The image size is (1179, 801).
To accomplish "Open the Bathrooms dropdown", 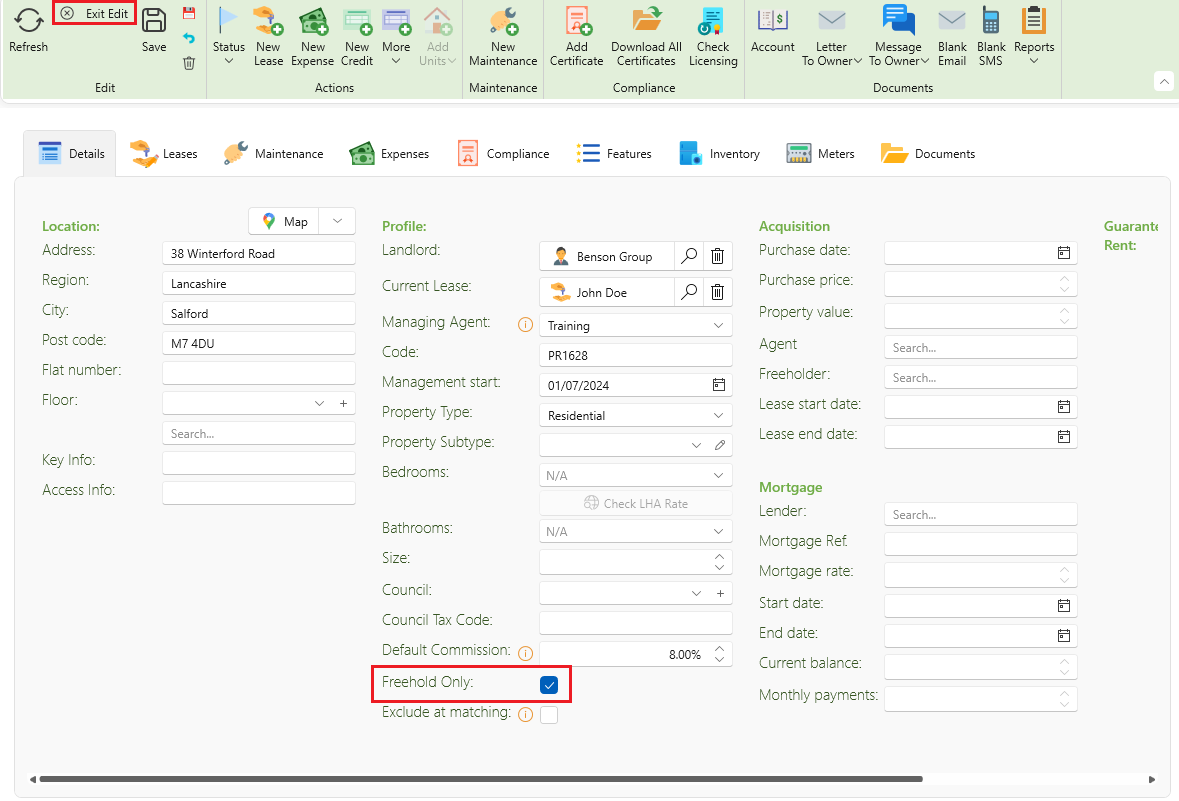I will click(x=718, y=531).
